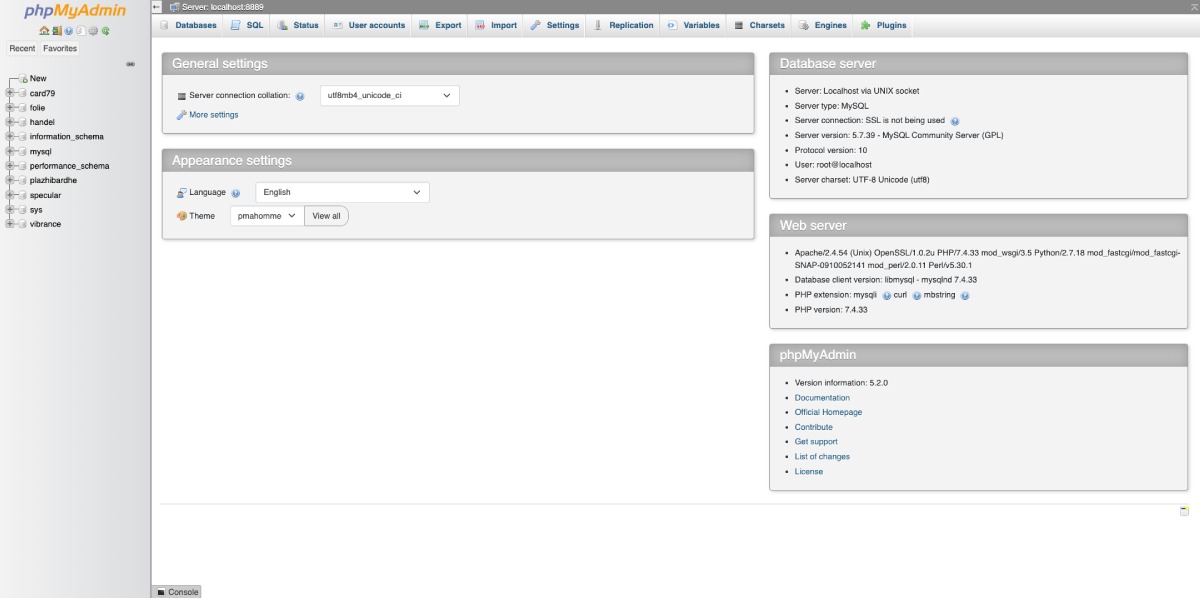This screenshot has height=598, width=1200.
Task: Click the Contribute link
Action: point(814,427)
